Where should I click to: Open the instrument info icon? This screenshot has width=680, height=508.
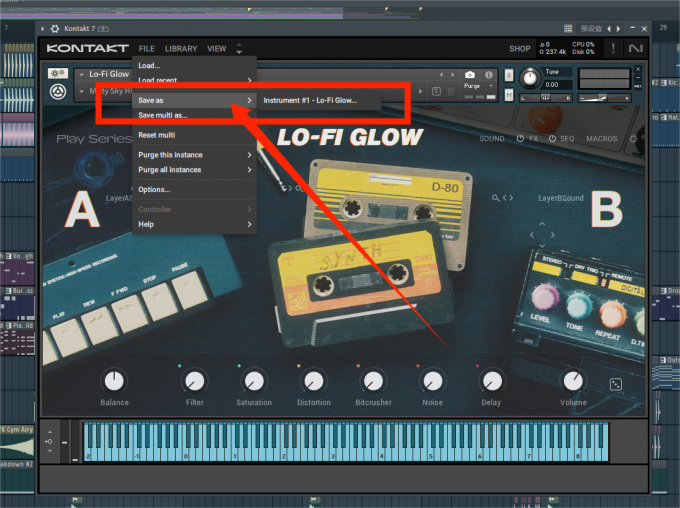489,75
